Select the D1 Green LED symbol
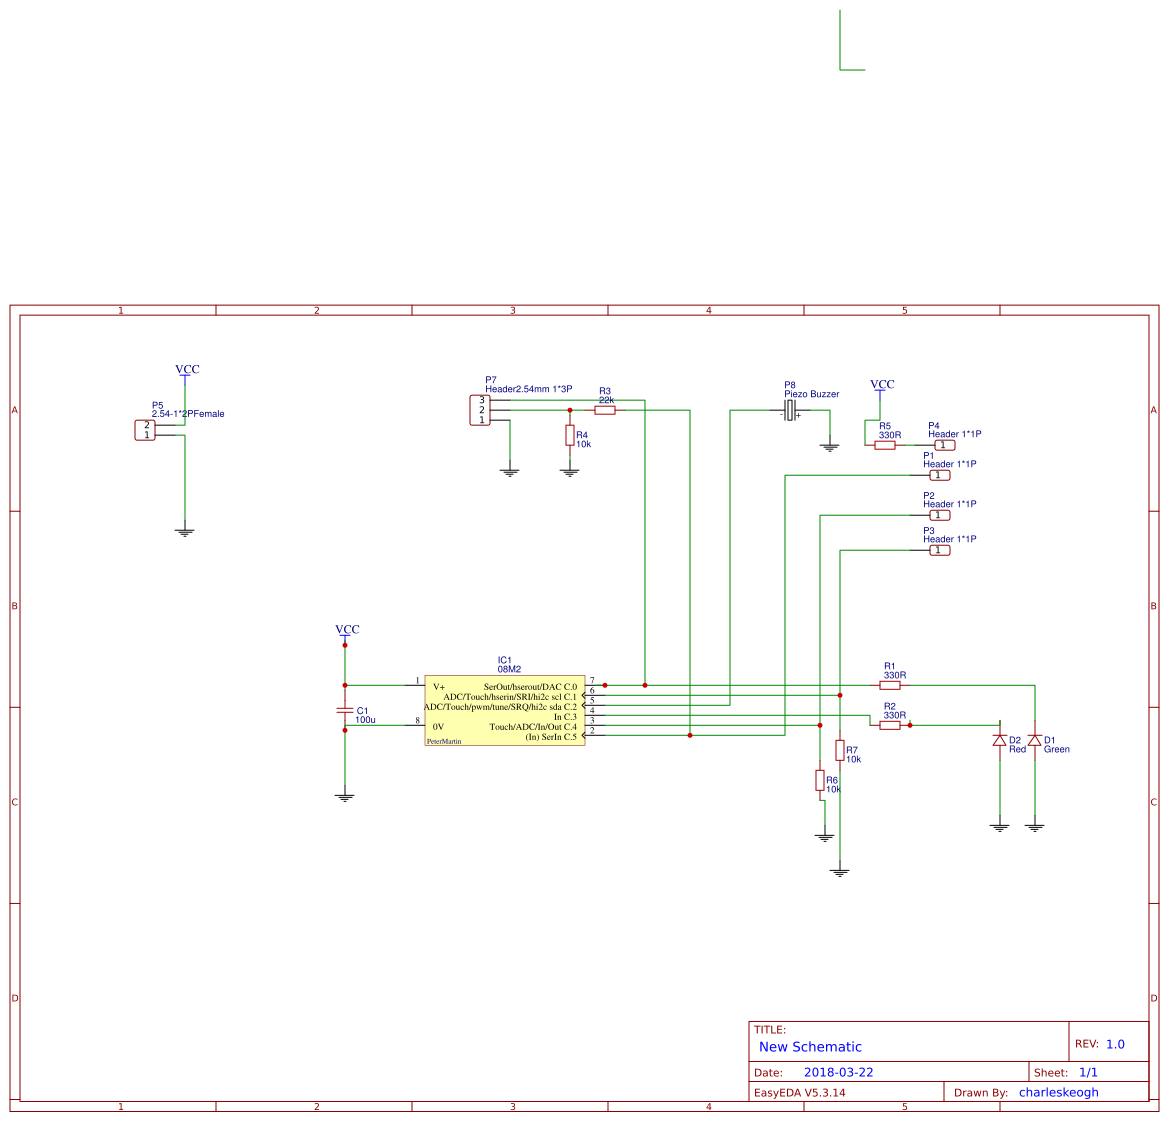The image size is (1169, 1122). pos(1035,740)
